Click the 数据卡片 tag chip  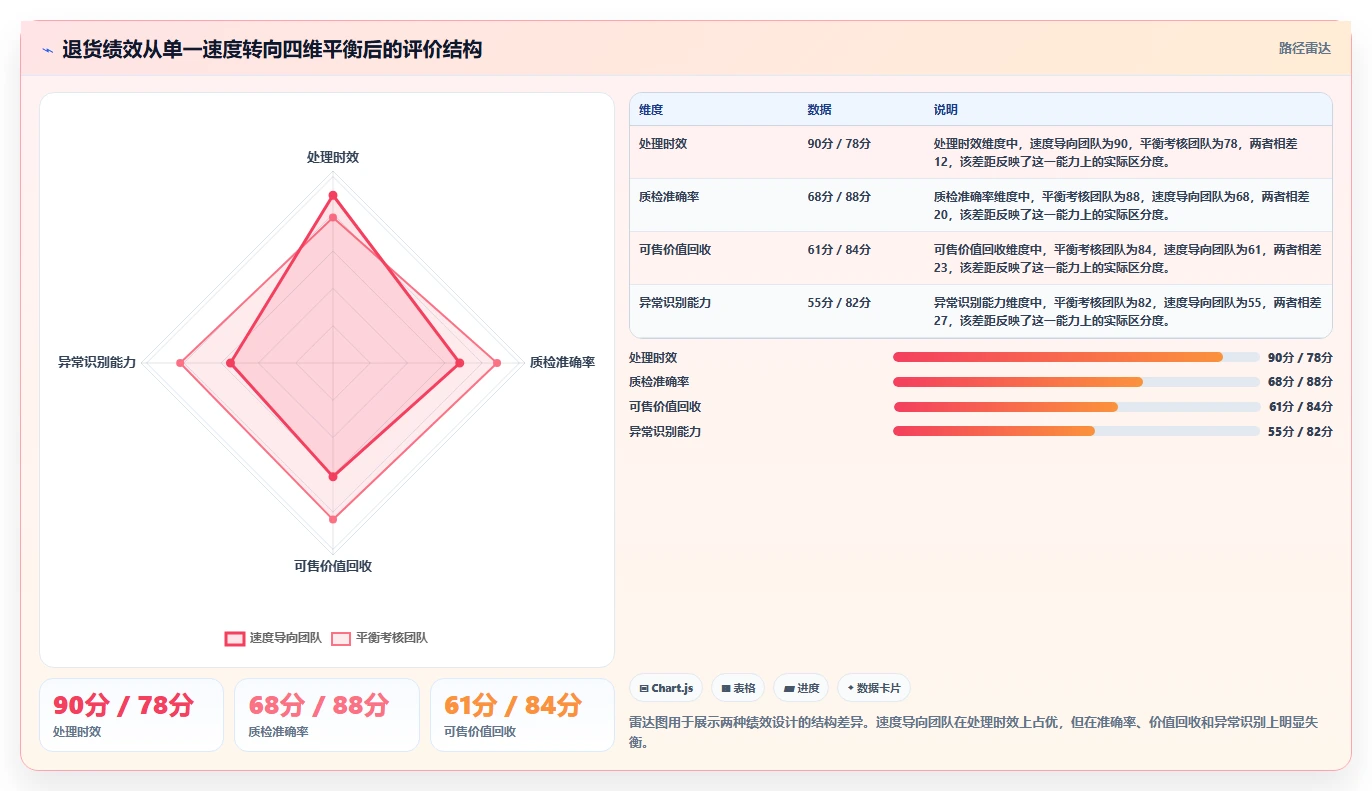(874, 688)
